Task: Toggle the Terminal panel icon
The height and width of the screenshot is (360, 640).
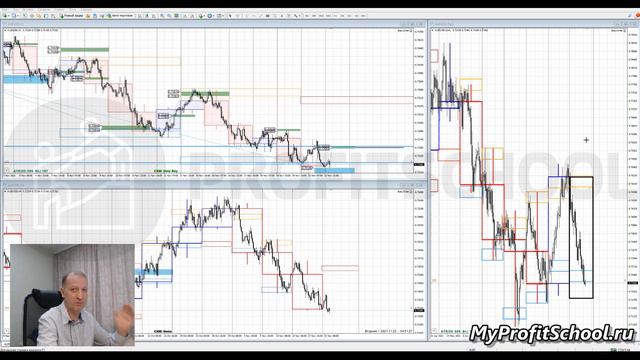Action: (46, 16)
